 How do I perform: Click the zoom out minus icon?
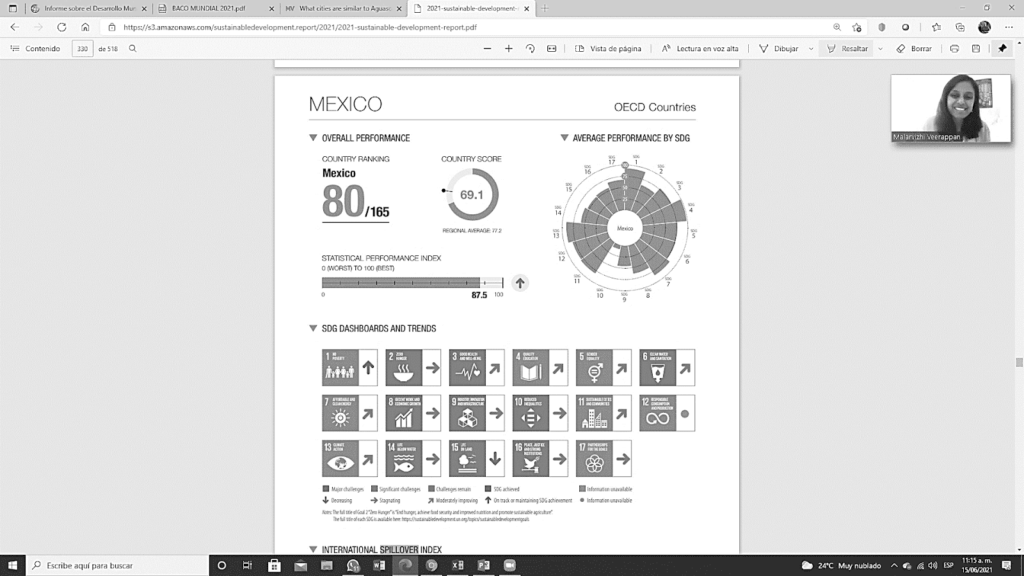[486, 48]
